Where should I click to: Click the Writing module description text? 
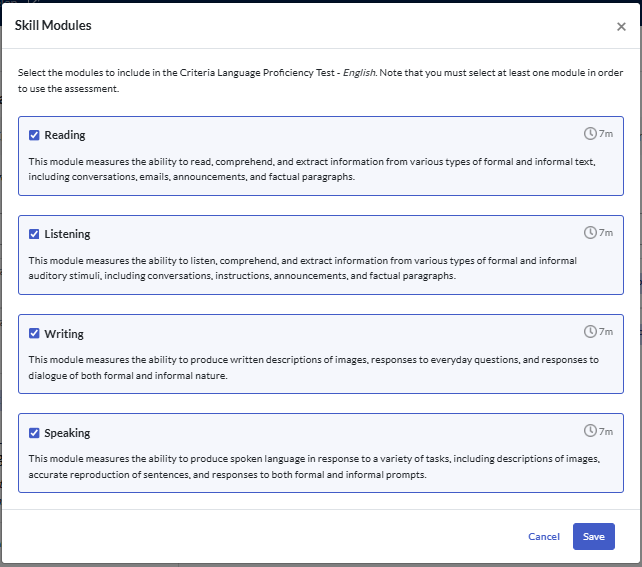click(312, 367)
